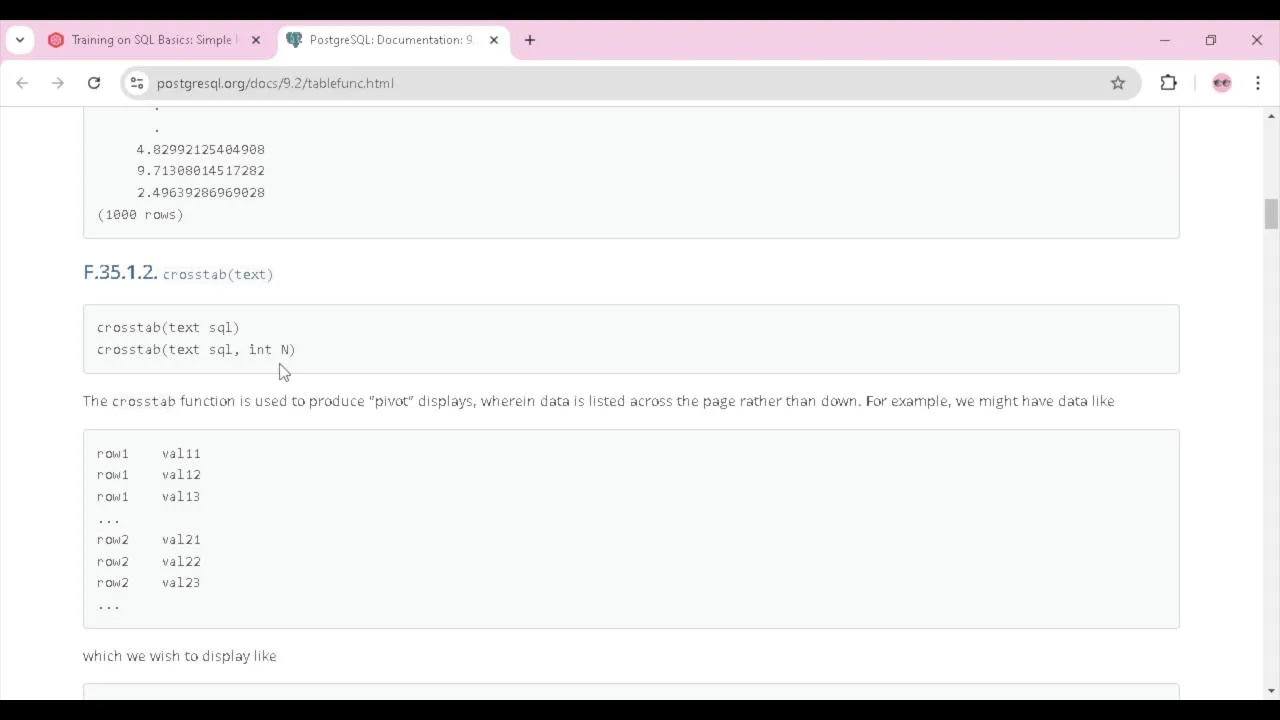
Task: Open the tab search dropdown arrow
Action: [20, 40]
